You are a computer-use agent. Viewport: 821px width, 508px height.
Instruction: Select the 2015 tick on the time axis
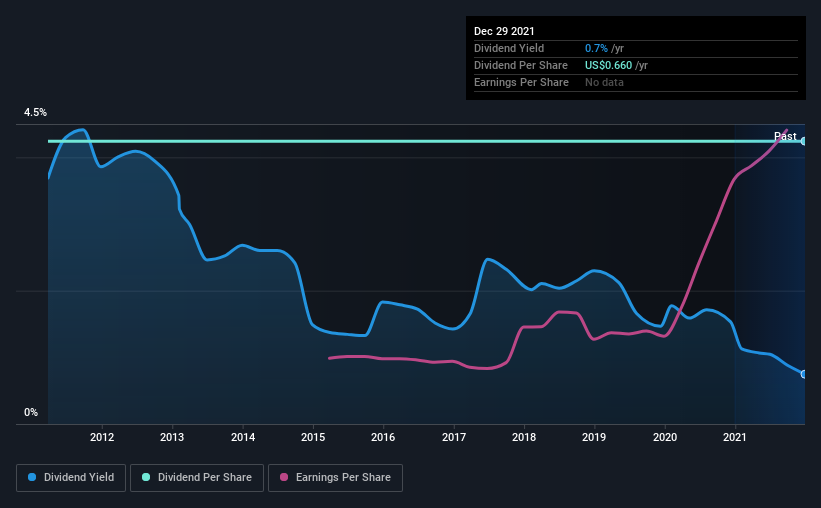pos(313,437)
